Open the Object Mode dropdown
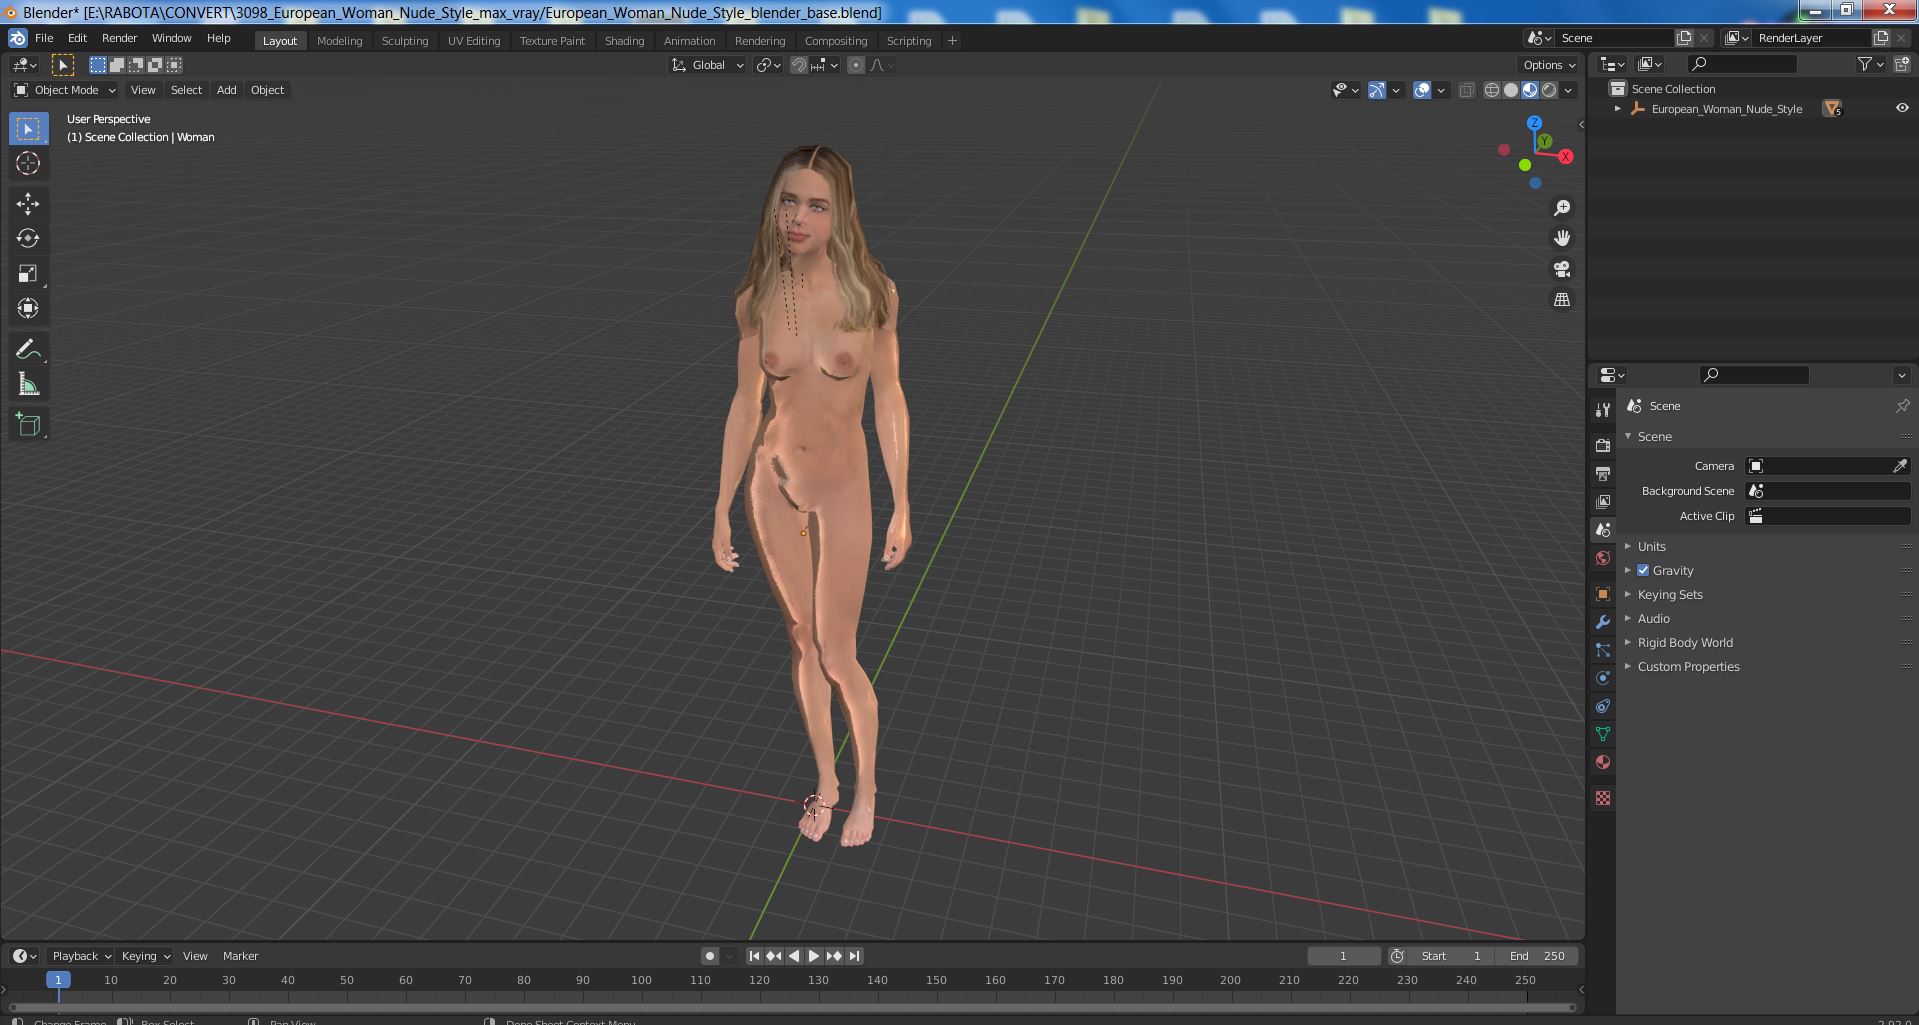The width and height of the screenshot is (1919, 1025). coord(65,90)
